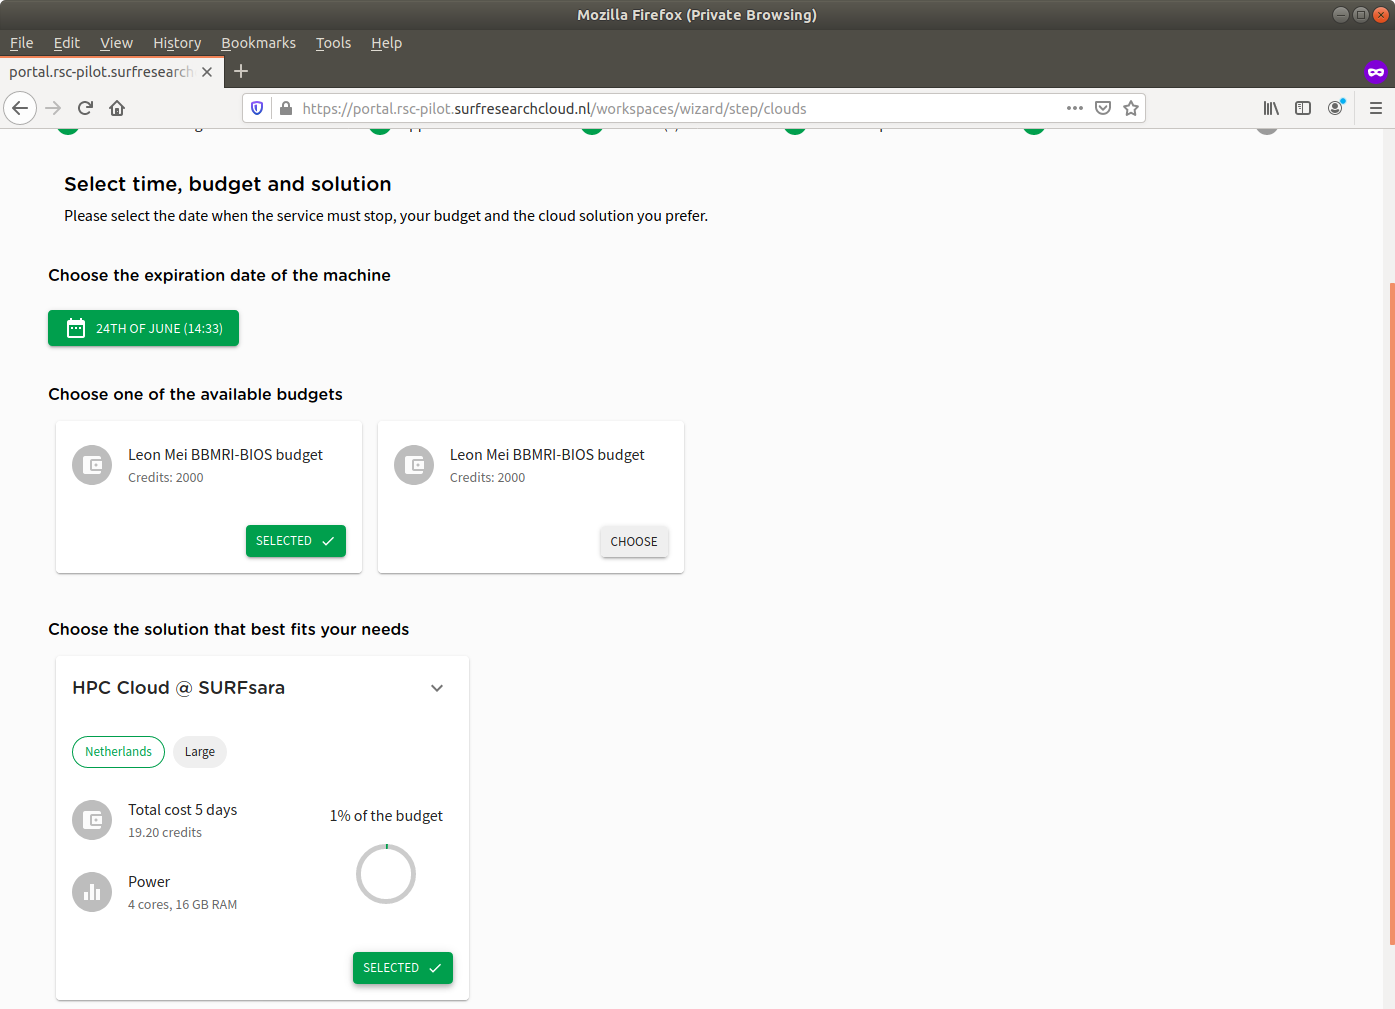Click 'Select time, budget and solution' heading
The height and width of the screenshot is (1009, 1395).
(228, 184)
